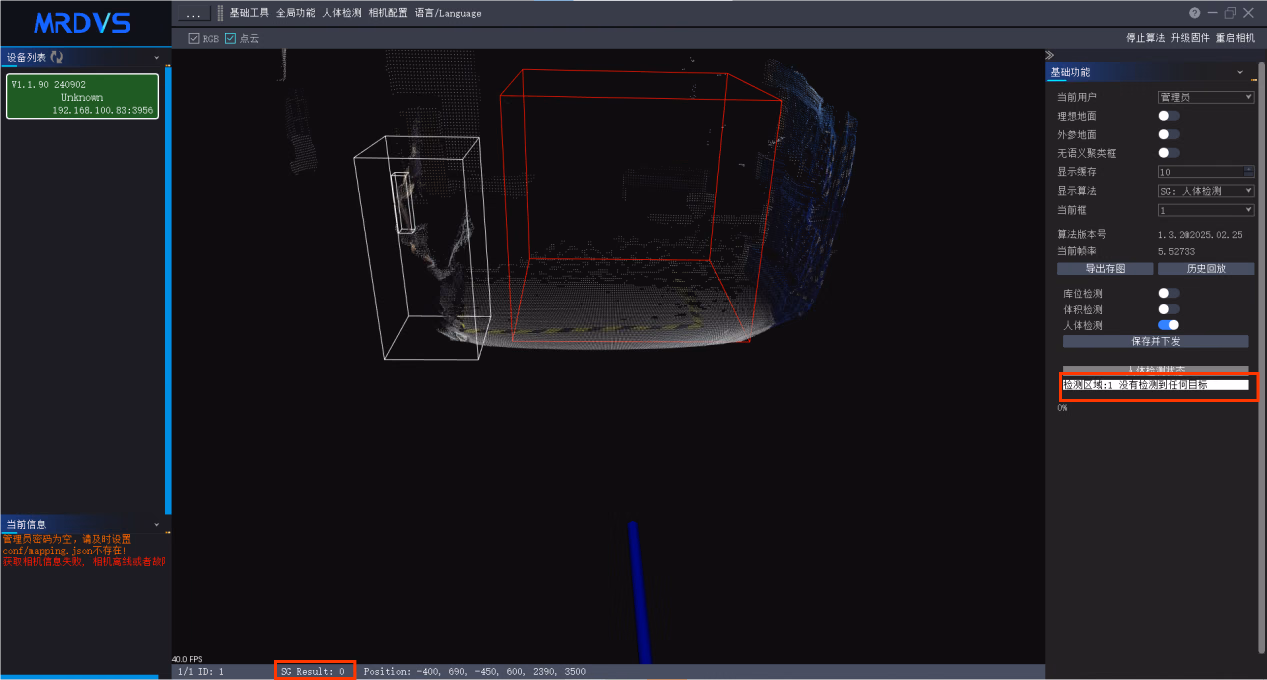Viewport: 1267px width, 680px height.
Task: Click 重启相机 to restart camera
Action: point(1235,38)
